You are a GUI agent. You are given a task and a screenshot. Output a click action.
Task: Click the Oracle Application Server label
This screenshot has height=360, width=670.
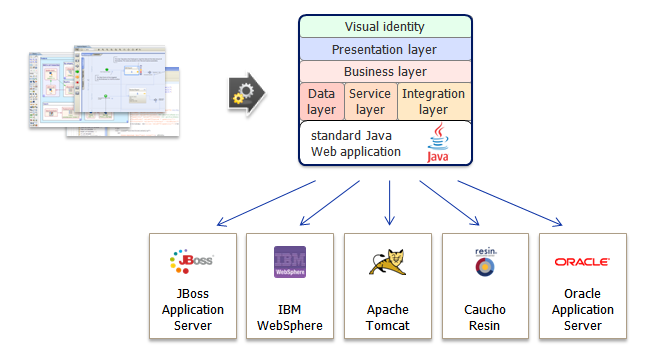(x=582, y=310)
